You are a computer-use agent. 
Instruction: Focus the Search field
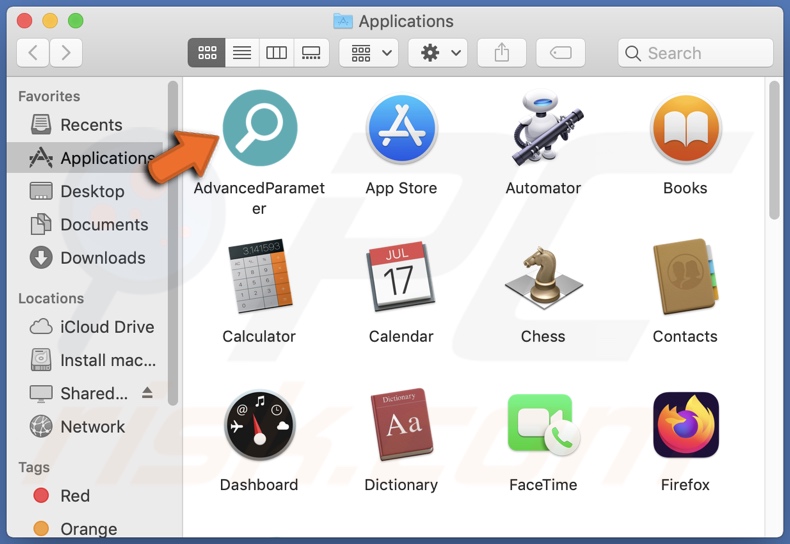[695, 53]
